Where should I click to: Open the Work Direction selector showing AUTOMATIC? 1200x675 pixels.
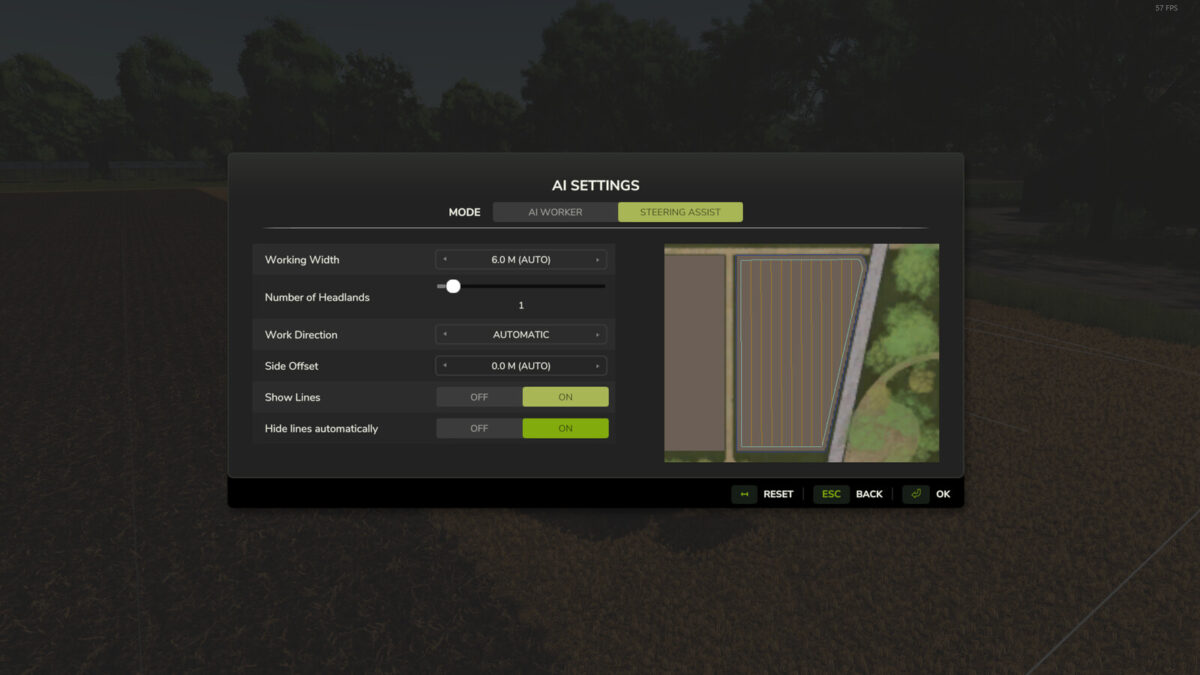point(521,334)
